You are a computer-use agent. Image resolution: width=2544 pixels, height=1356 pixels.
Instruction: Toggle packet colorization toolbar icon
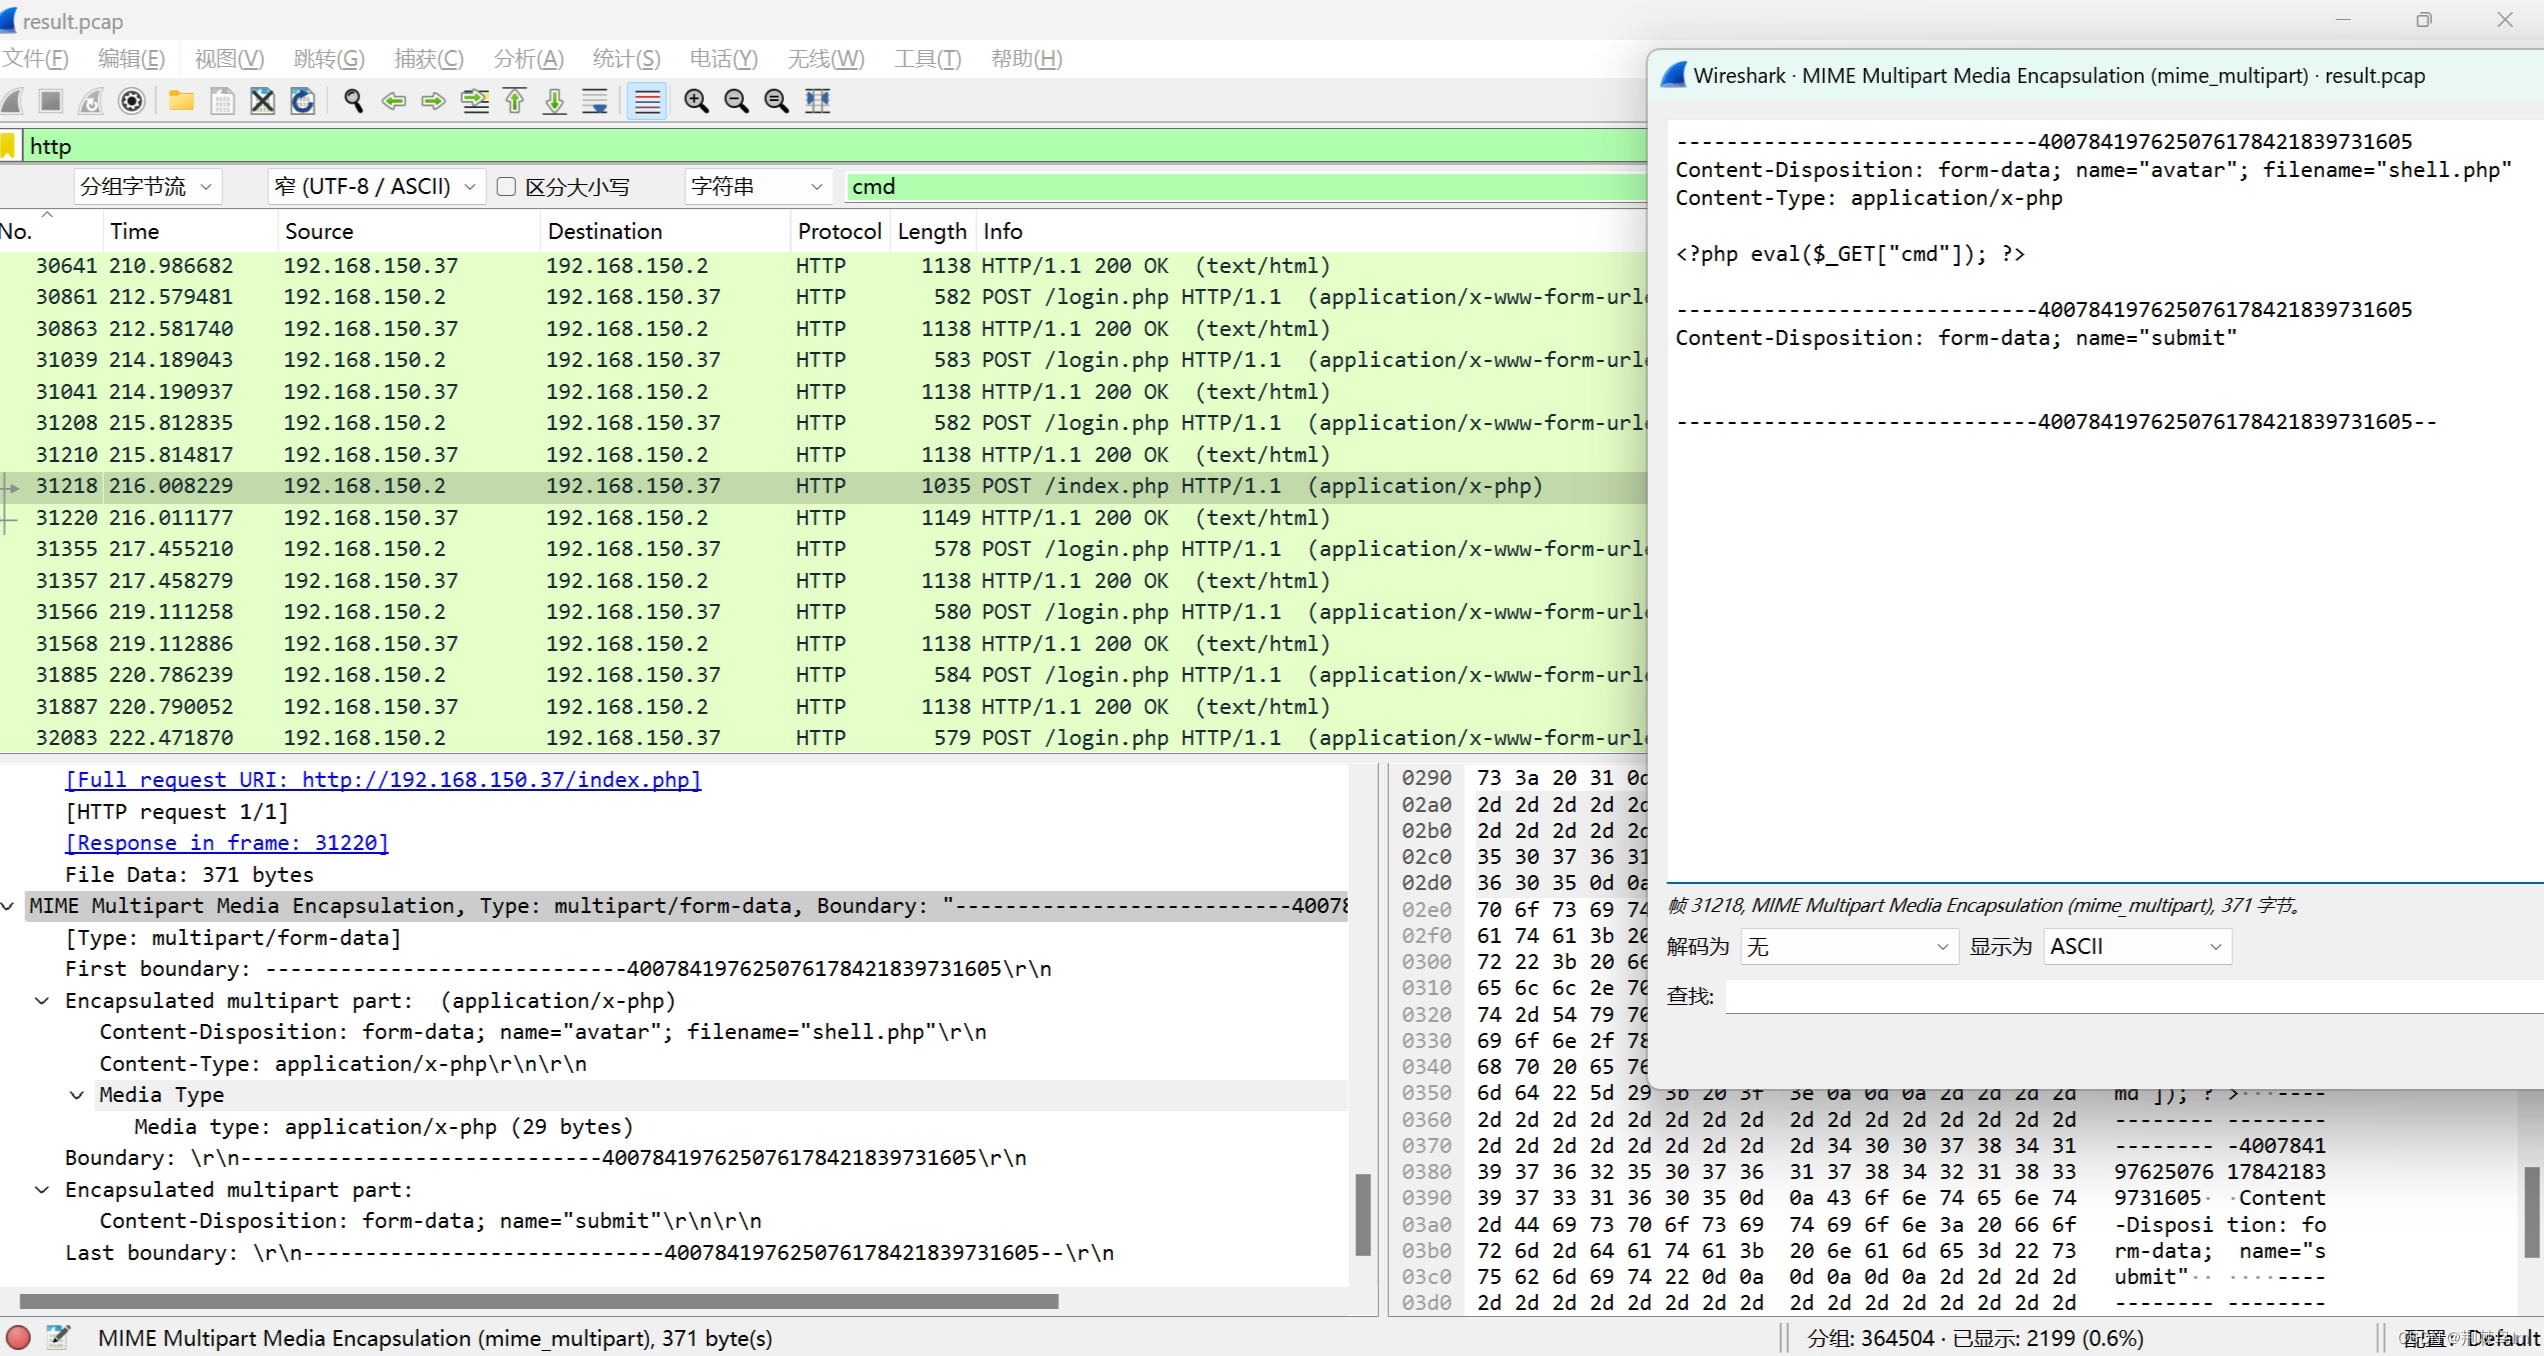(x=647, y=101)
